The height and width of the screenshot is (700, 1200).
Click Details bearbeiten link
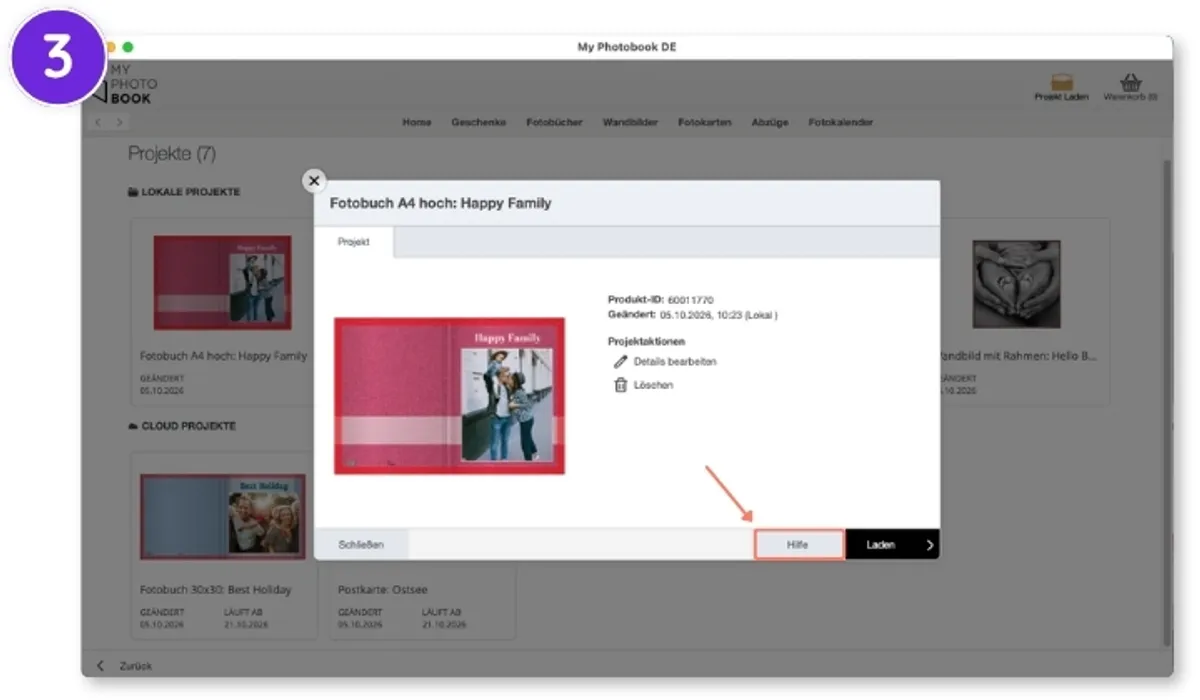(675, 362)
